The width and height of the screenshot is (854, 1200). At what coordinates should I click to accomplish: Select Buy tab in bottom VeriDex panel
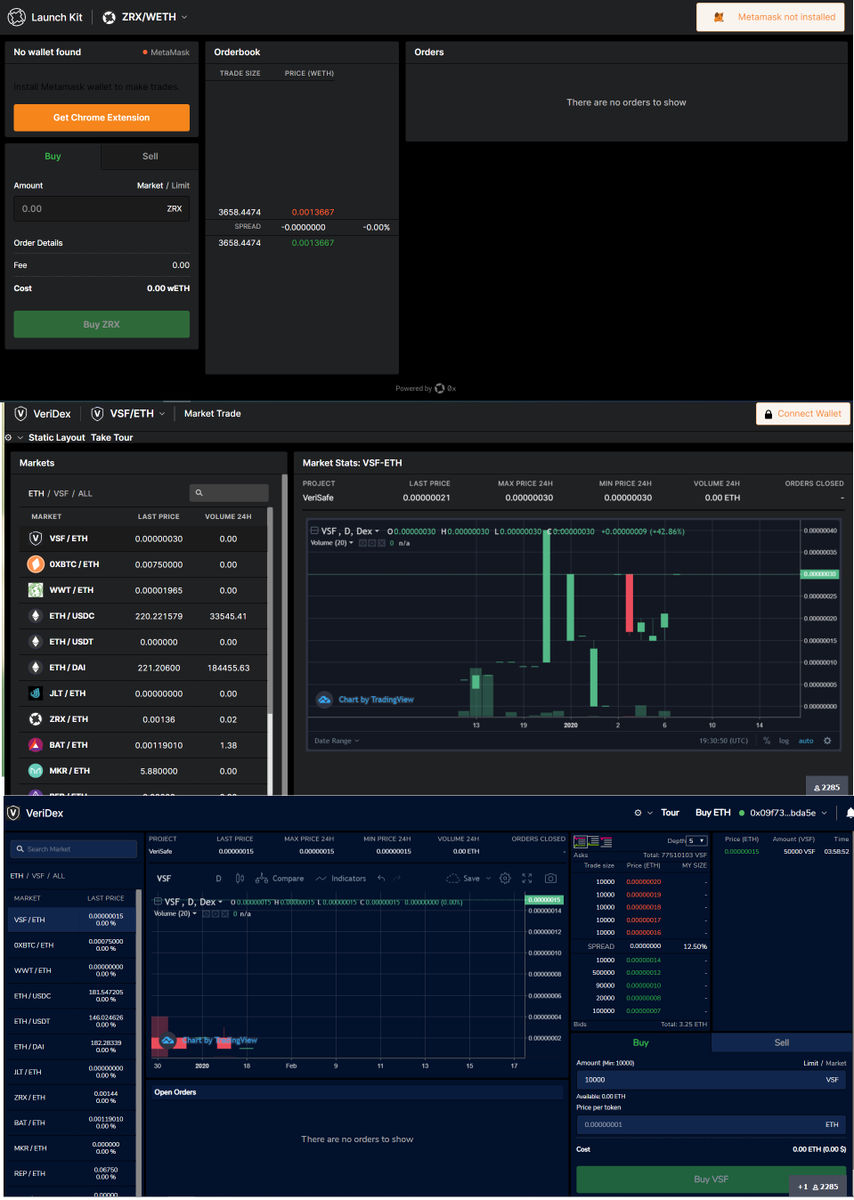click(641, 1042)
